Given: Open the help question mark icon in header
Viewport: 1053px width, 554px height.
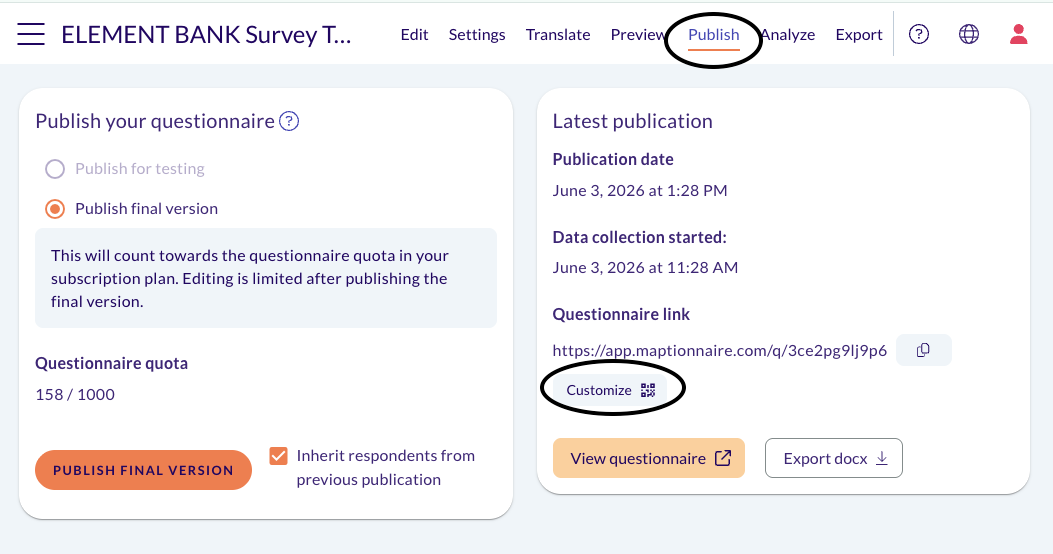Looking at the screenshot, I should coord(919,34).
